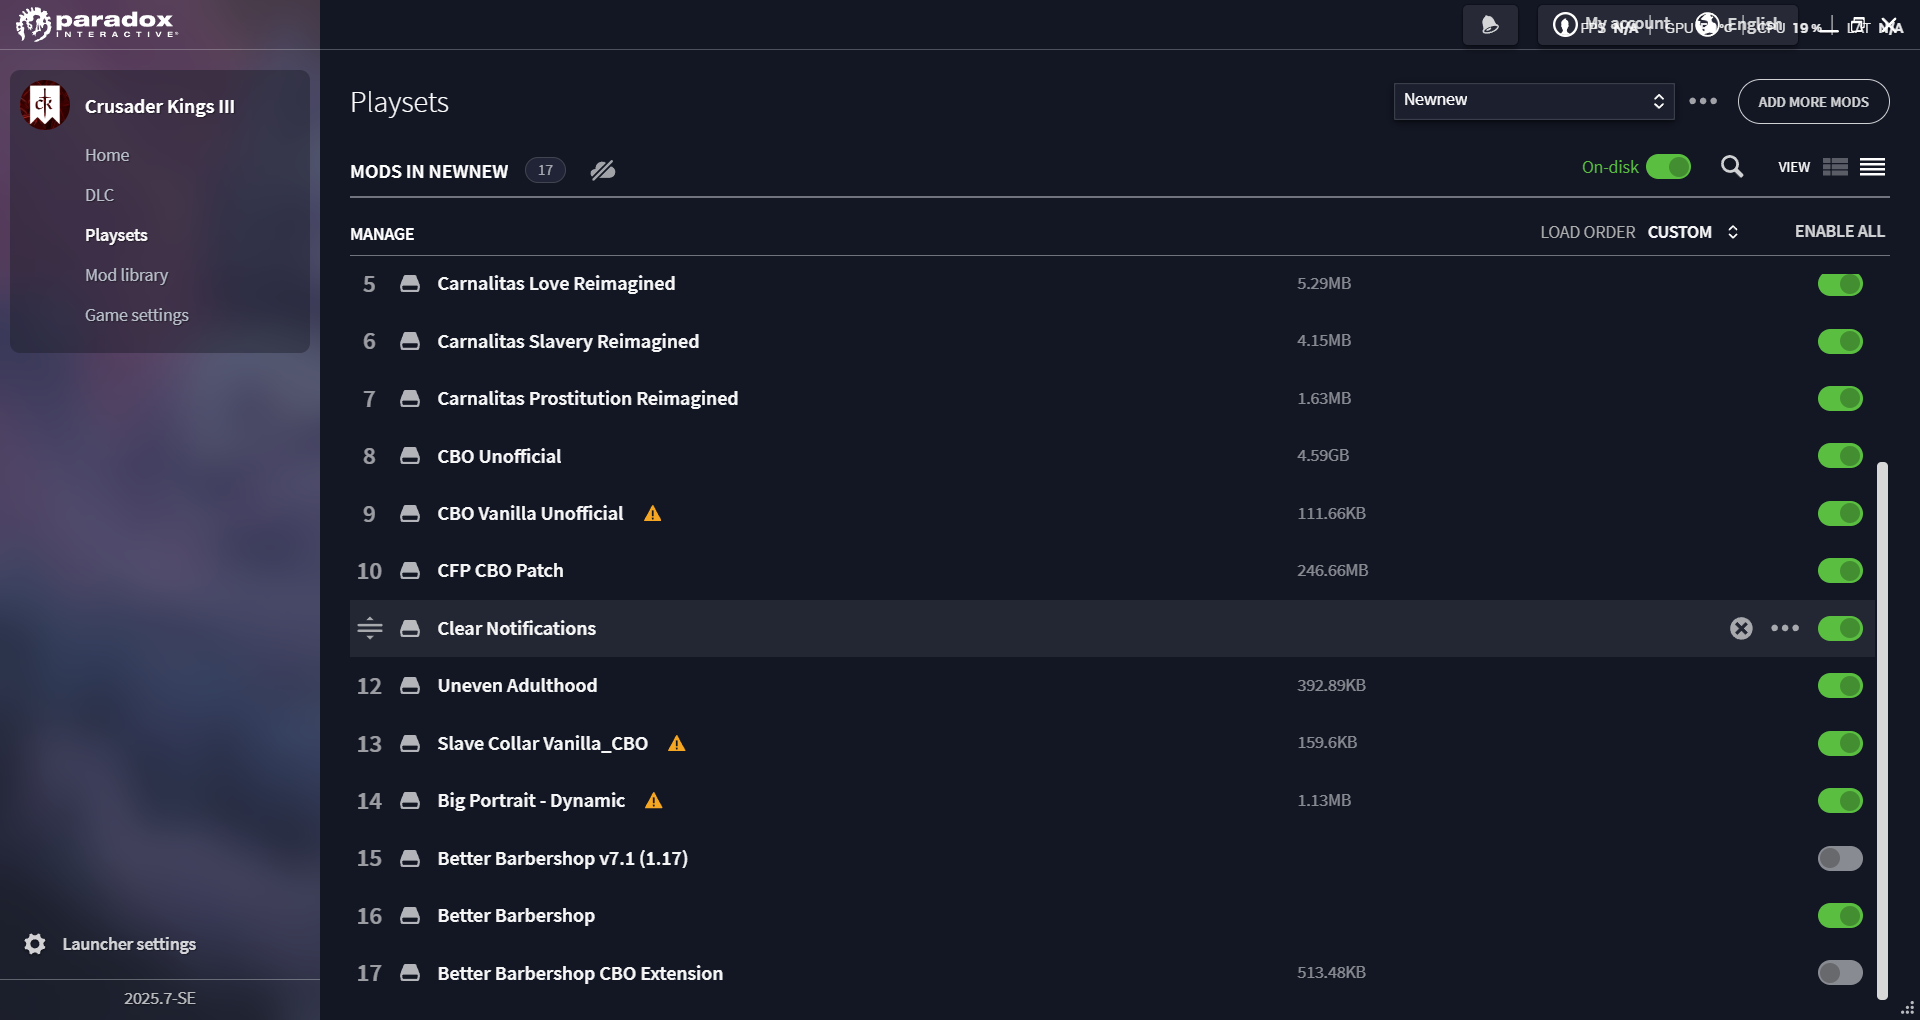Click the ADD MORE MODS button
1920x1020 pixels.
coord(1813,102)
